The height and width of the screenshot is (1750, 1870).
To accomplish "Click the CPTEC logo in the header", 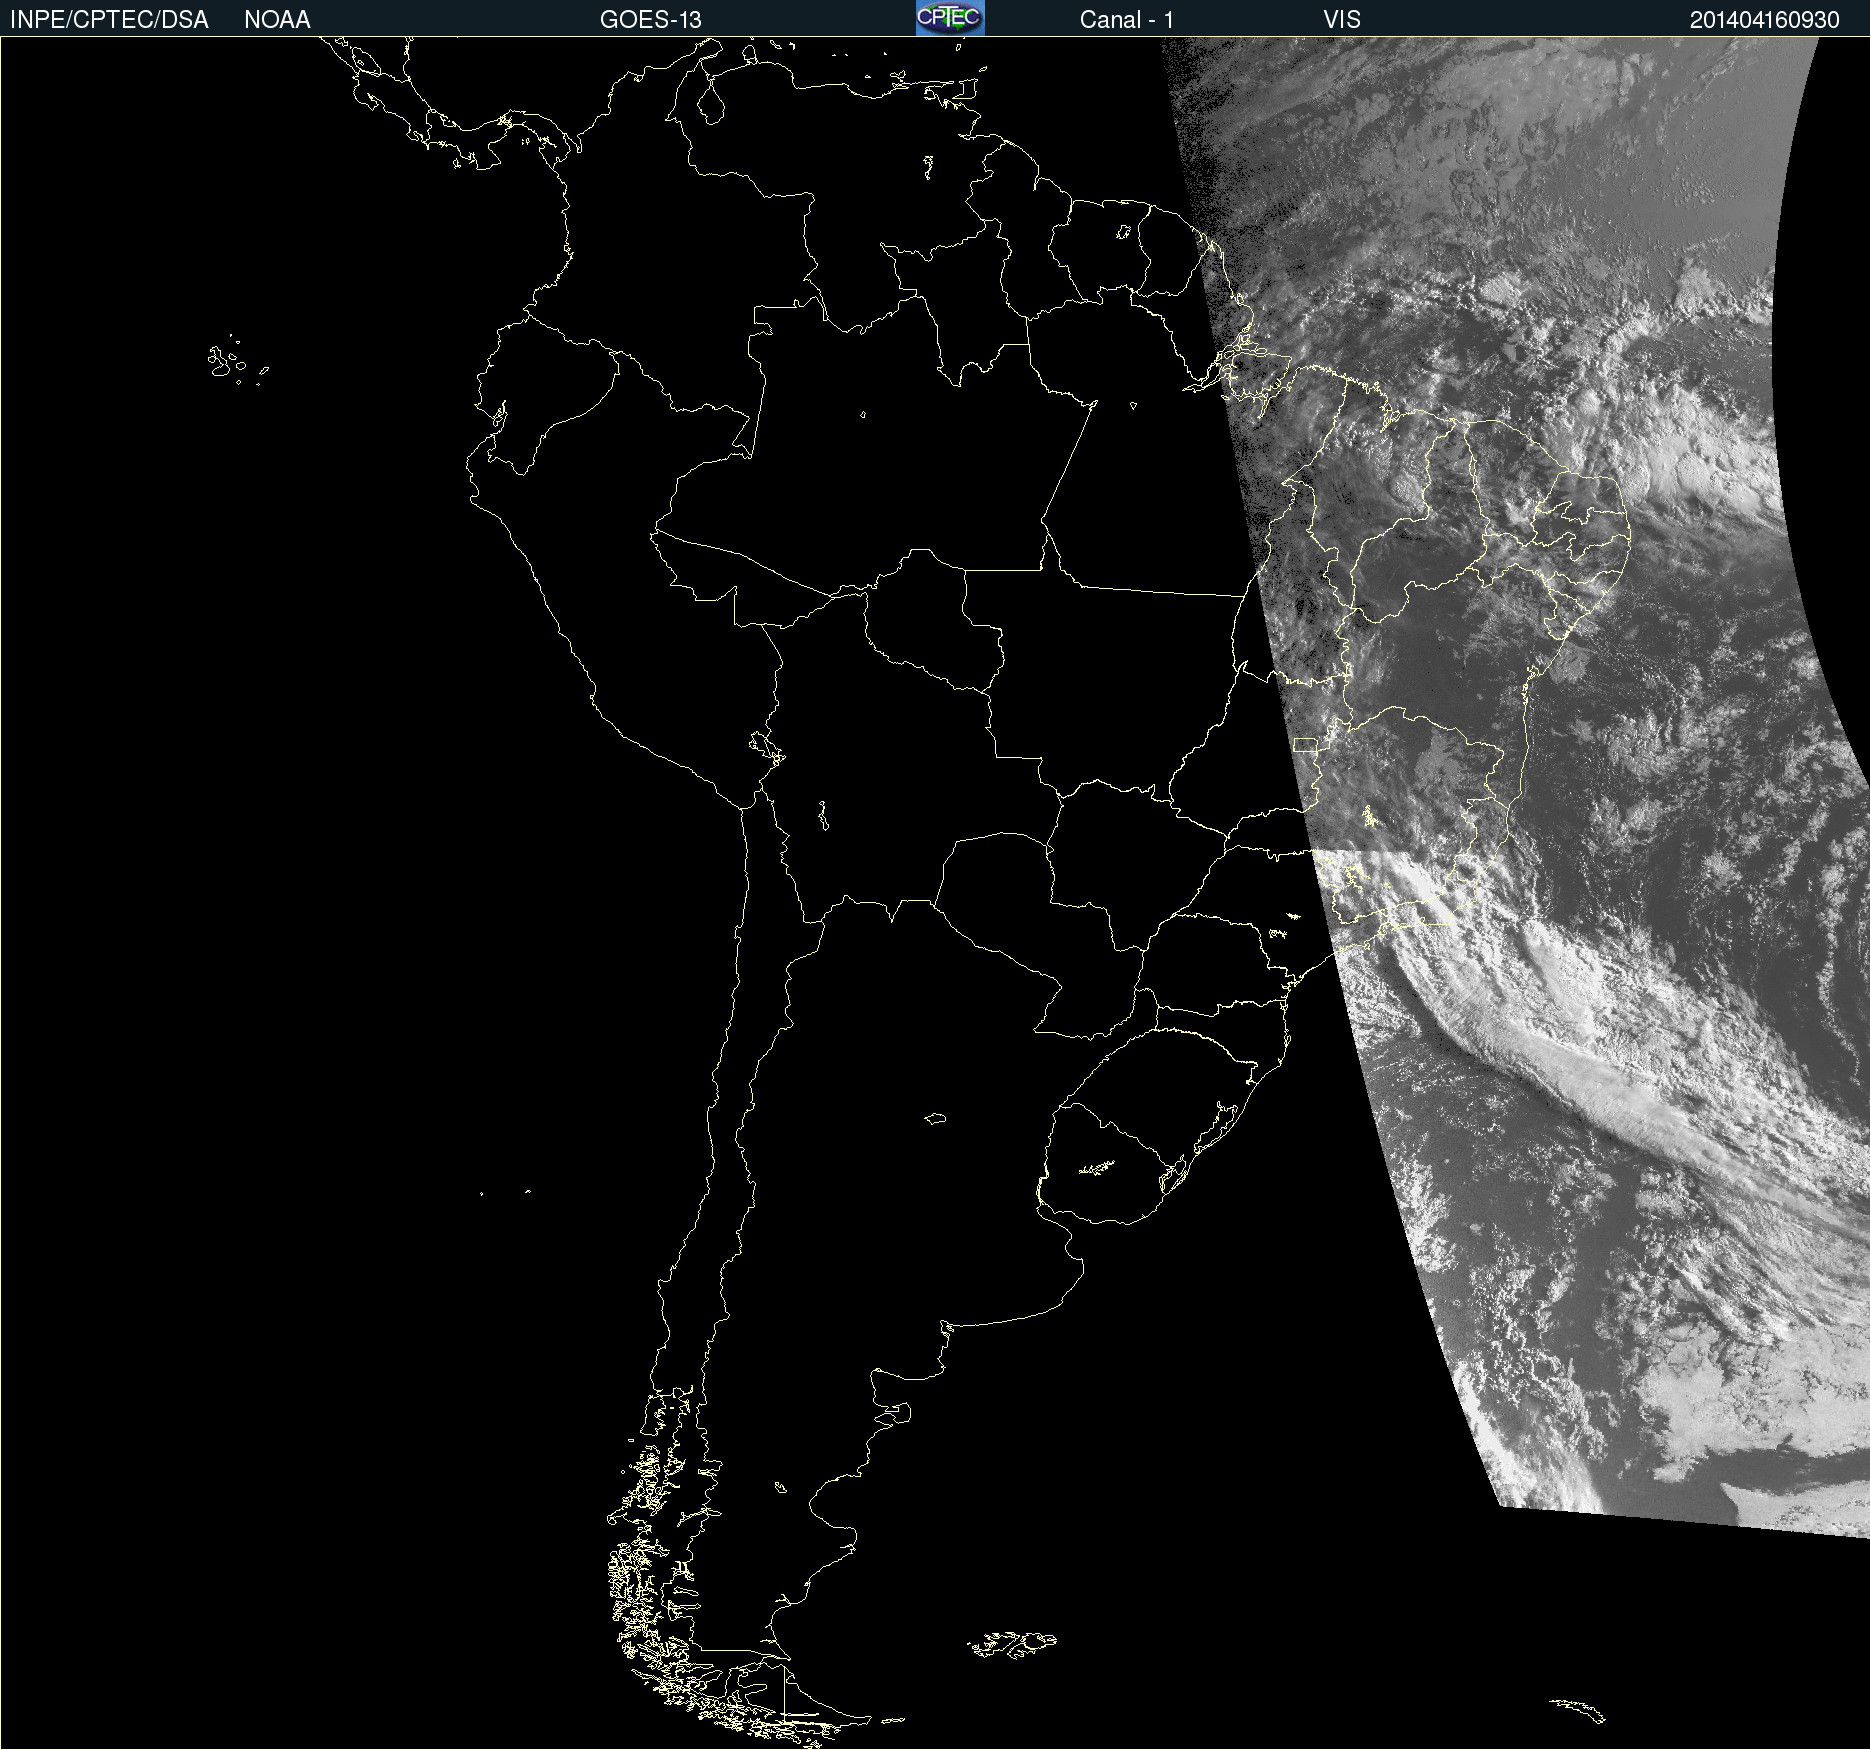I will [x=950, y=18].
